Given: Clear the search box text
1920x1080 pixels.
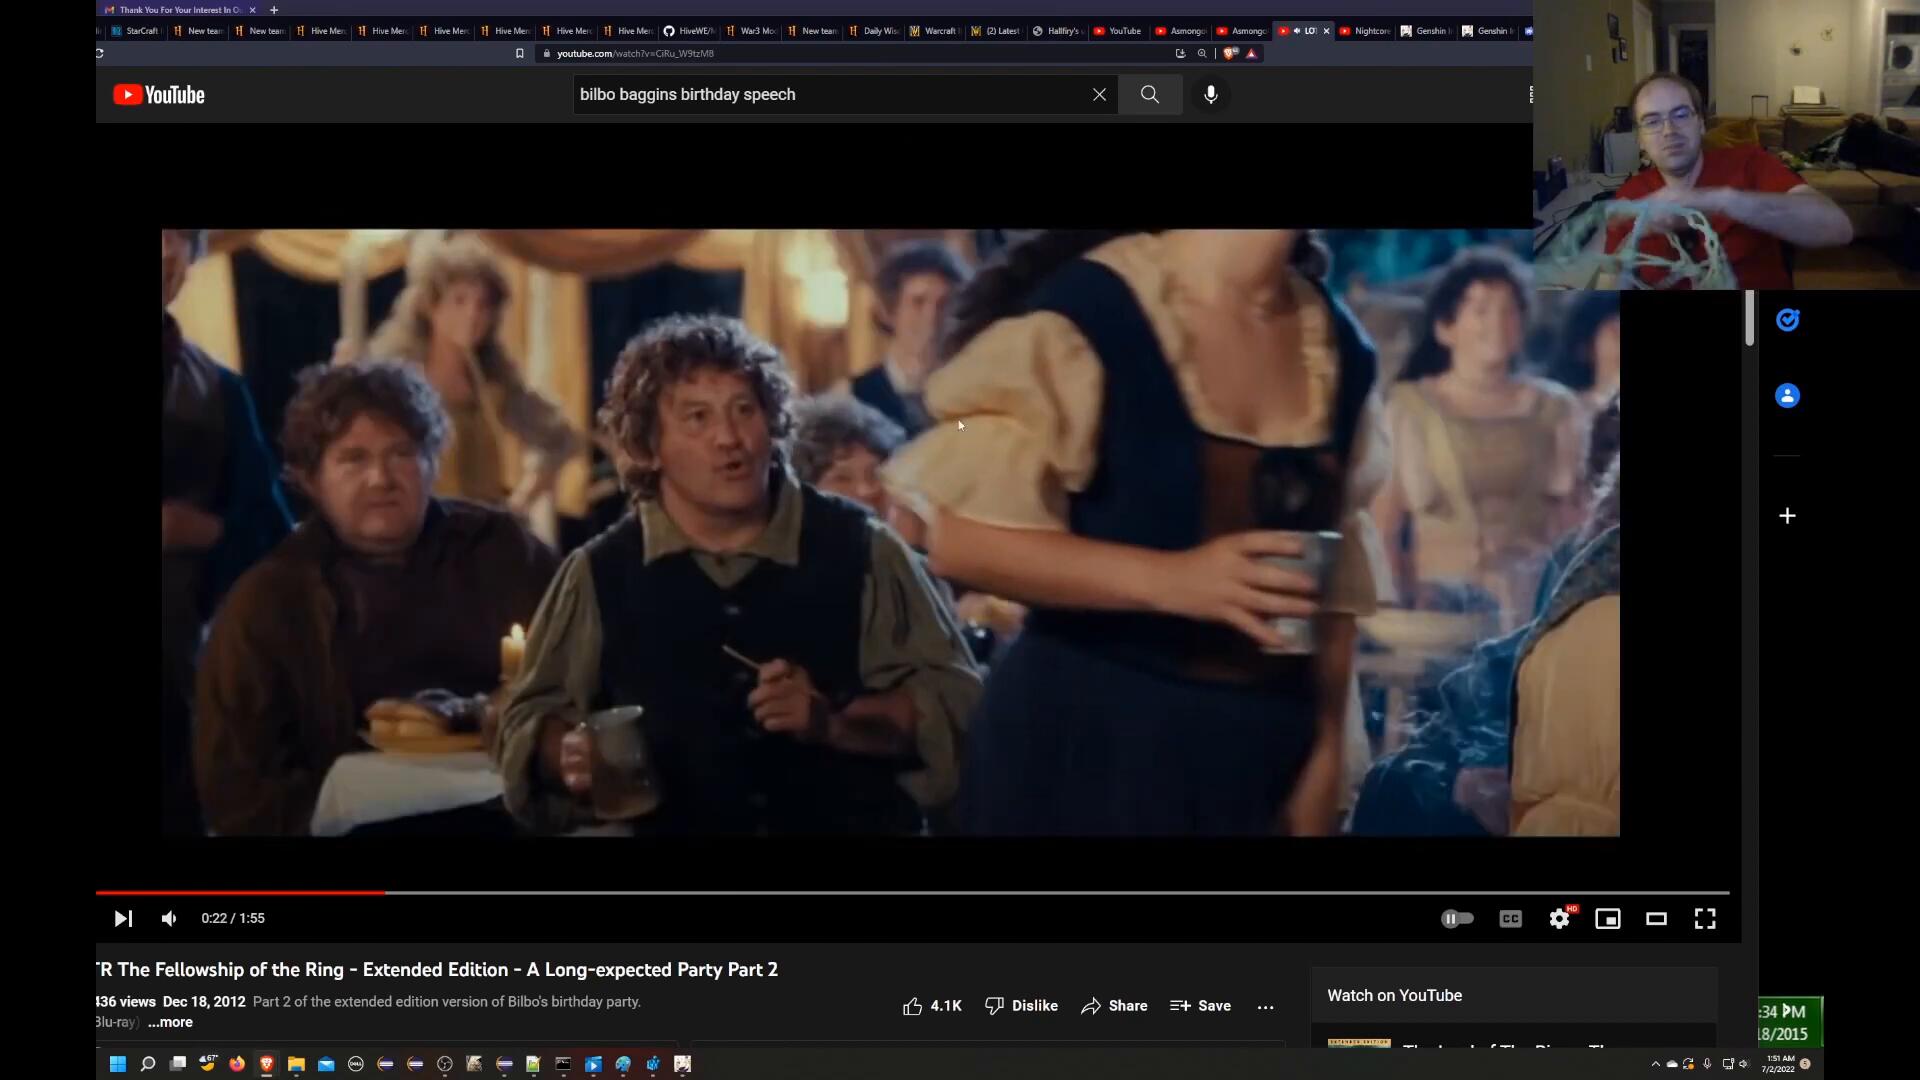Looking at the screenshot, I should tap(1099, 95).
